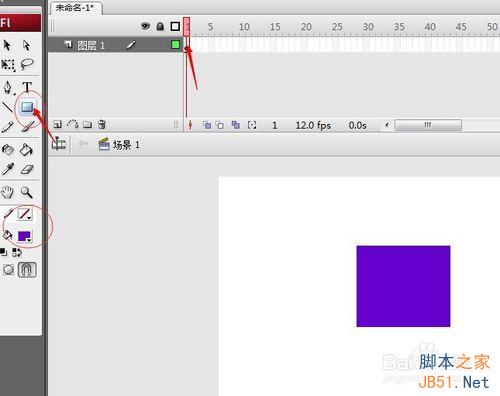Add a motion guide layer
This screenshot has height=396, width=500.
coord(73,124)
